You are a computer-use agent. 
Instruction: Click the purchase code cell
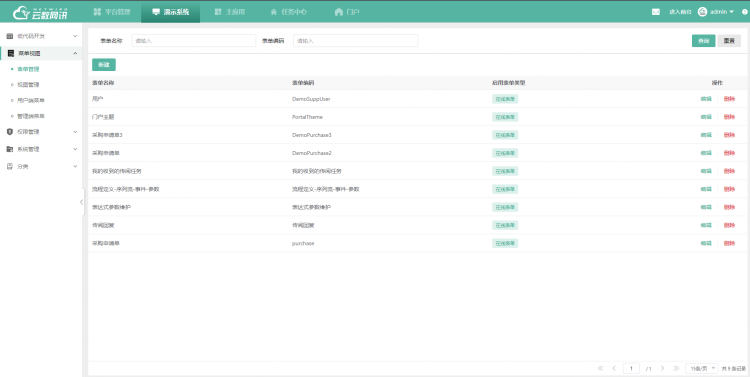point(303,243)
